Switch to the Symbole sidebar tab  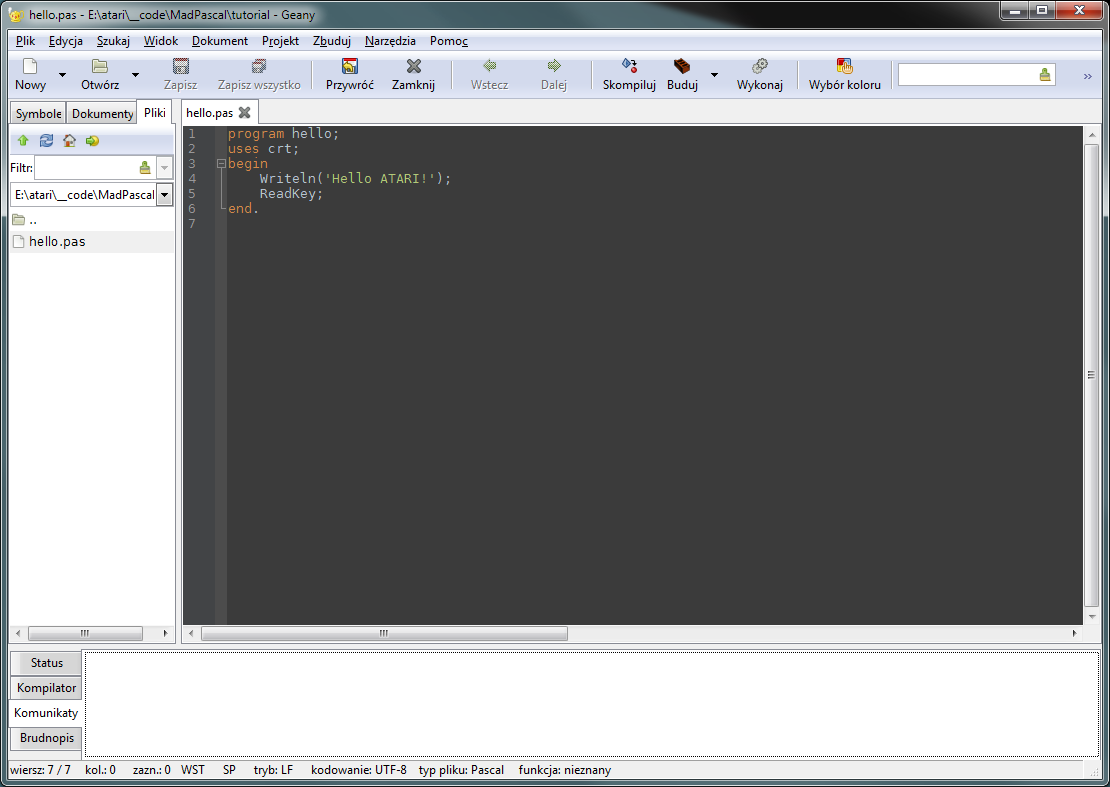38,114
